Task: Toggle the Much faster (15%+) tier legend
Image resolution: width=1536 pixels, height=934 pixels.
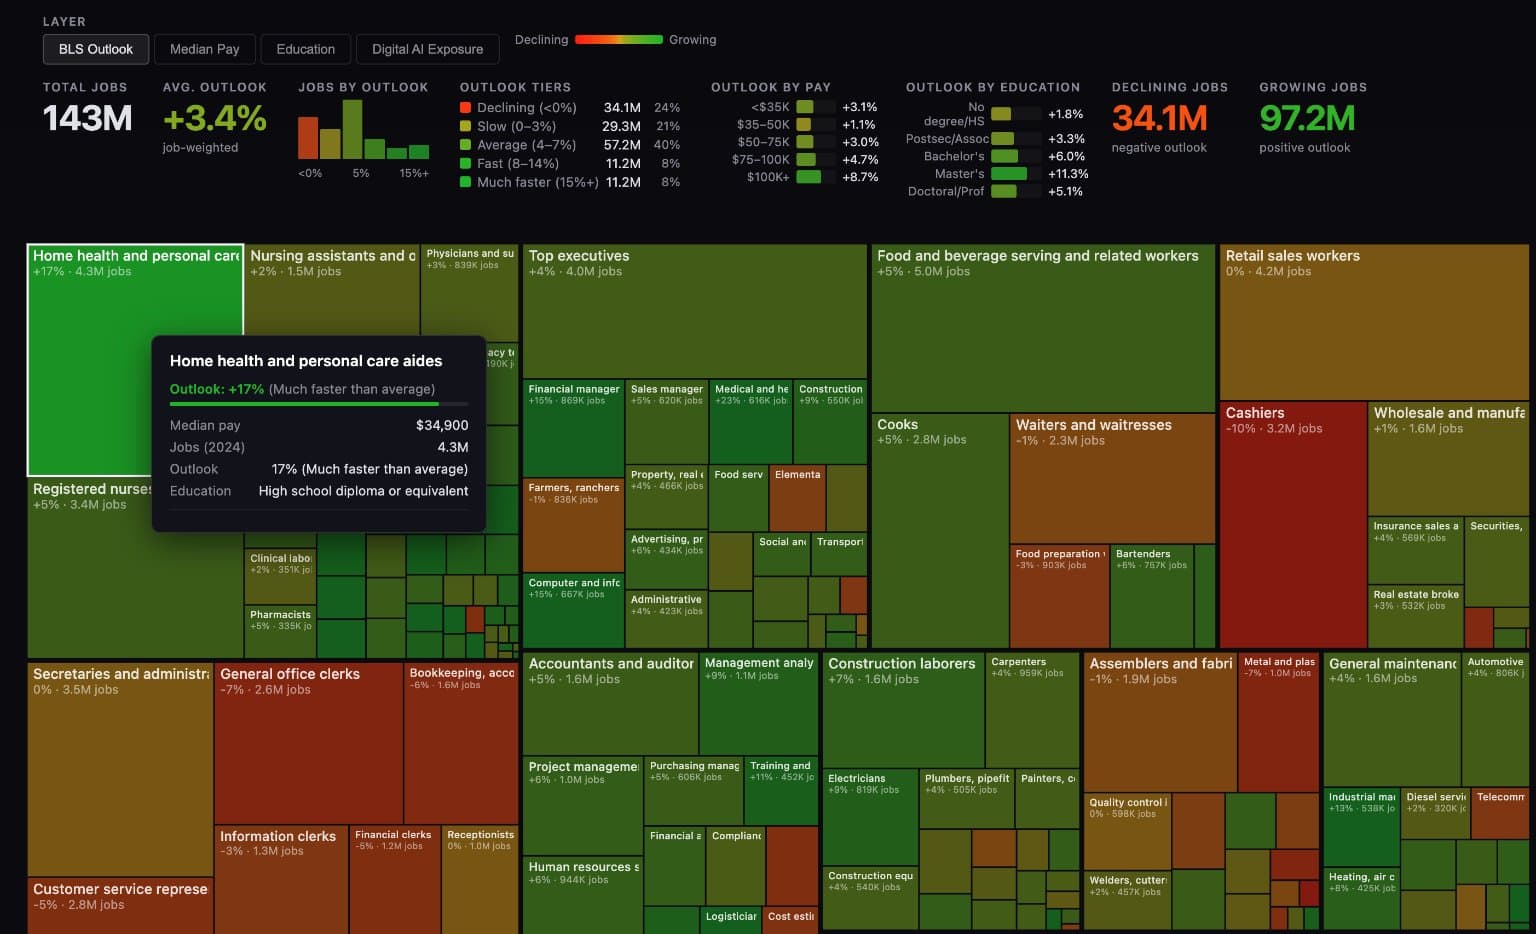Action: [x=465, y=182]
